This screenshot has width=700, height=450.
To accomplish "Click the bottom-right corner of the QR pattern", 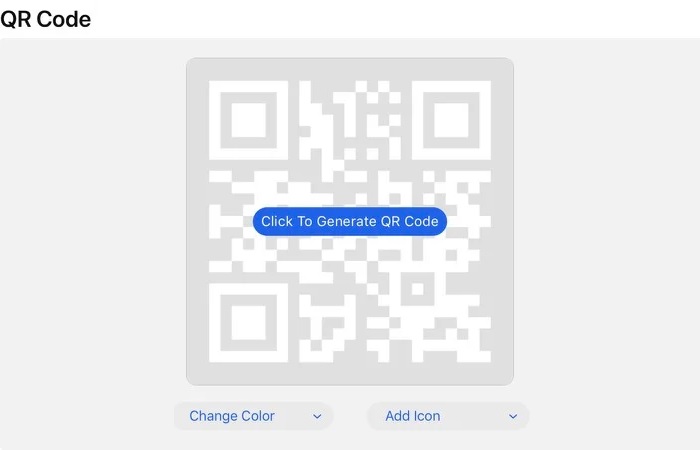I will [x=485, y=356].
